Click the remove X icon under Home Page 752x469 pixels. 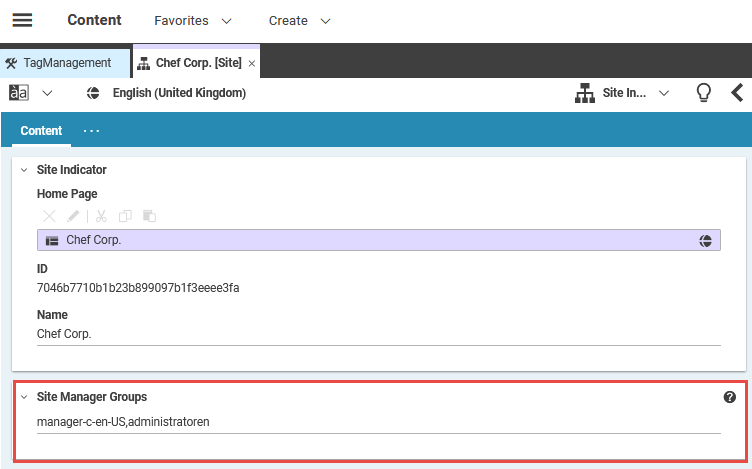click(x=49, y=216)
